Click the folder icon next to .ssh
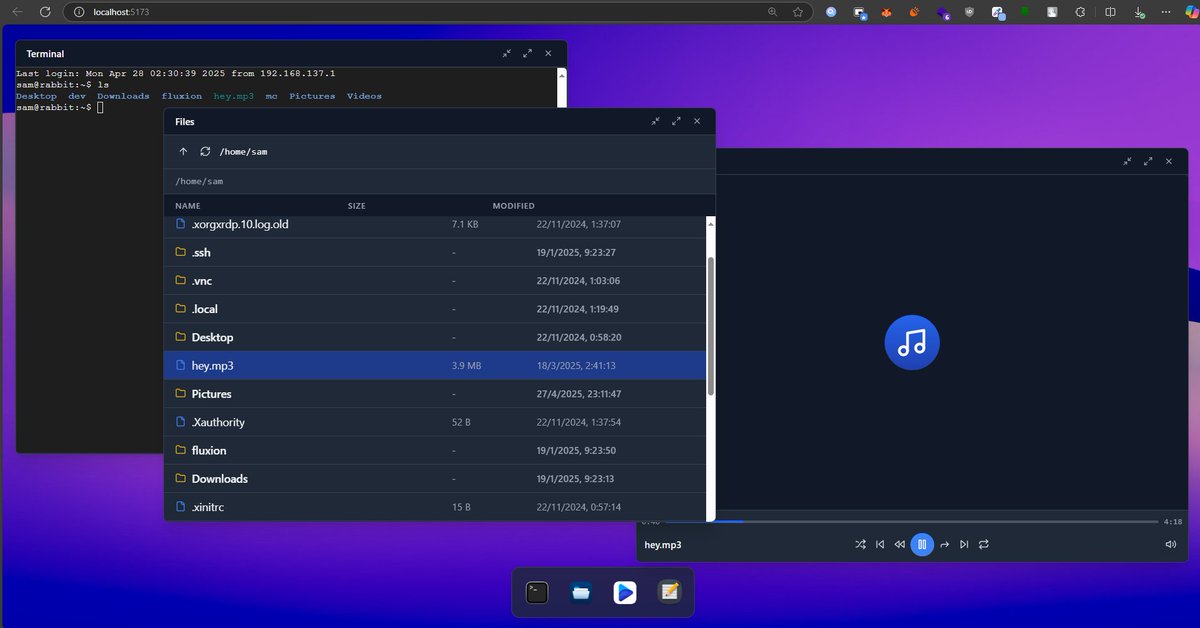The image size is (1200, 628). click(181, 253)
